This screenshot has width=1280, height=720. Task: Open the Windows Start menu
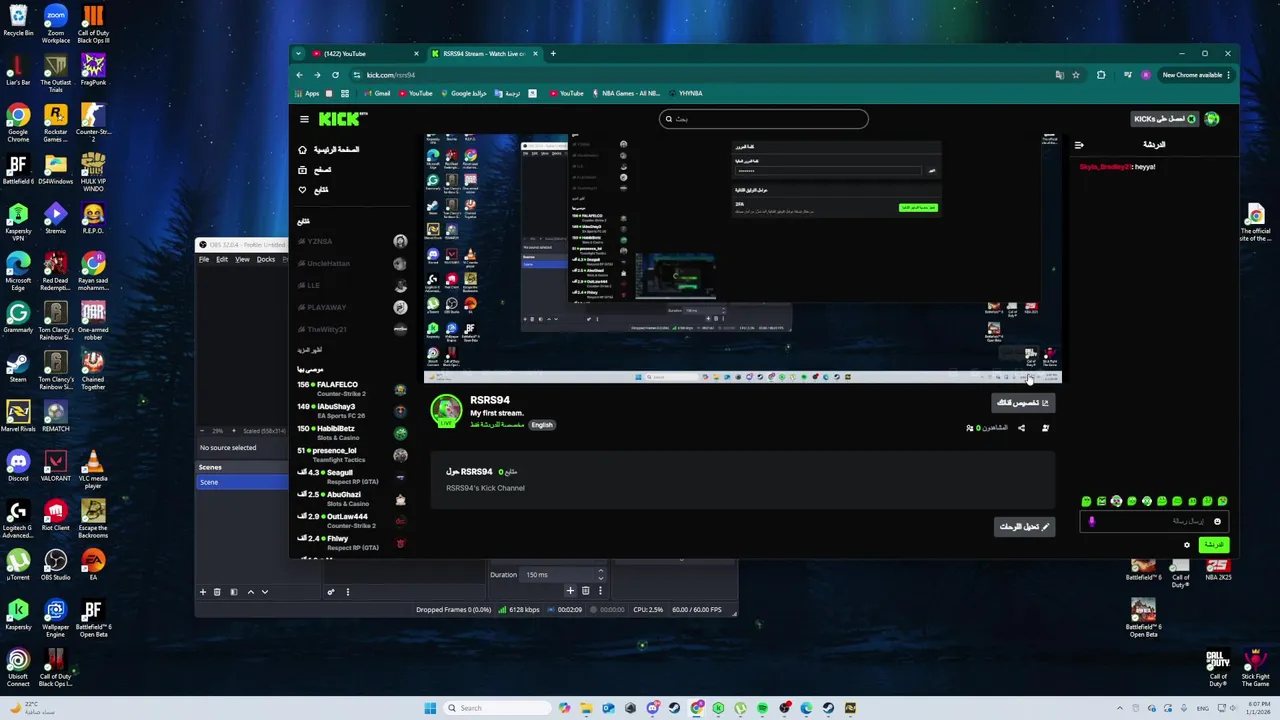[430, 708]
